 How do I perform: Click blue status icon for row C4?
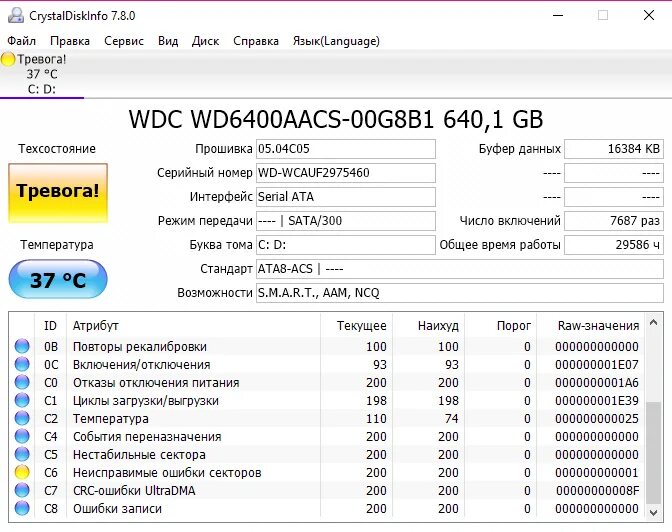(x=22, y=436)
